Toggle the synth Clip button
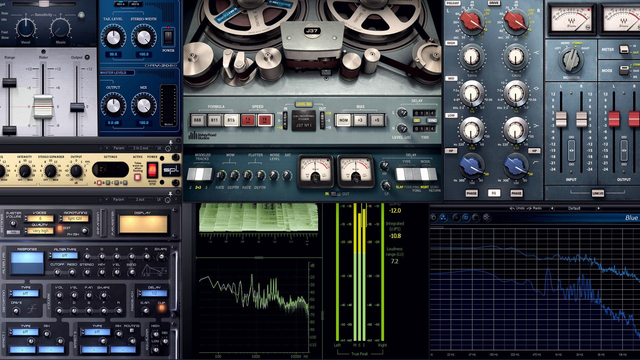 (162, 308)
